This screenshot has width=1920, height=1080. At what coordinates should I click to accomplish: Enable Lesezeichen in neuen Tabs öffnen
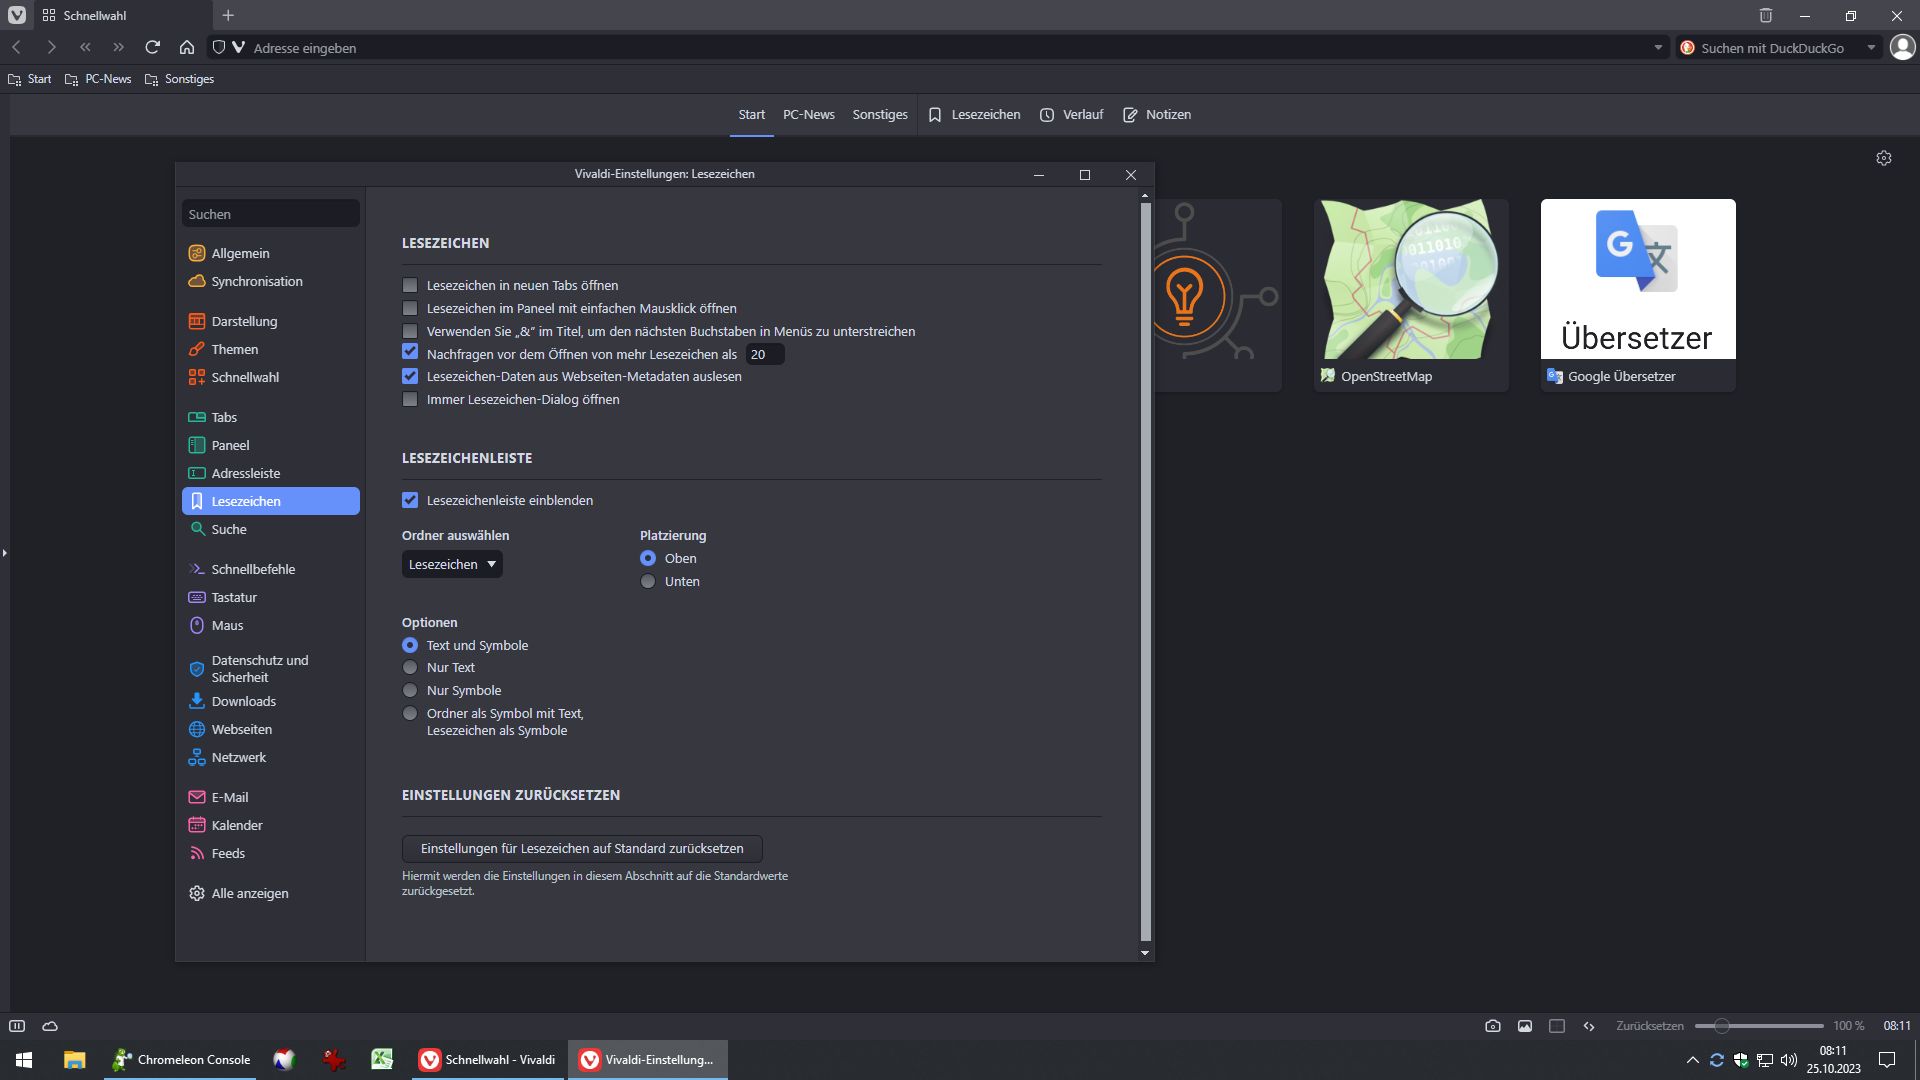click(x=410, y=286)
